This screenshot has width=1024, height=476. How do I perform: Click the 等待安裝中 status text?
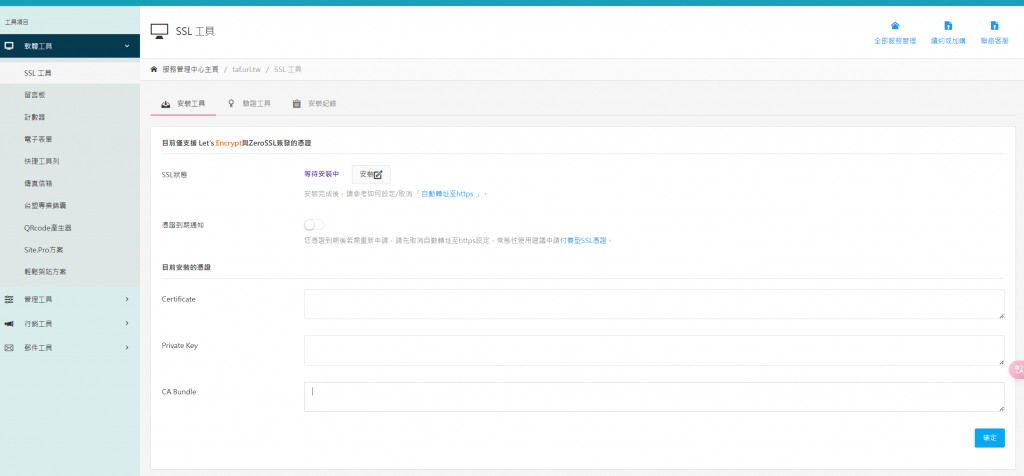pyautogui.click(x=321, y=174)
